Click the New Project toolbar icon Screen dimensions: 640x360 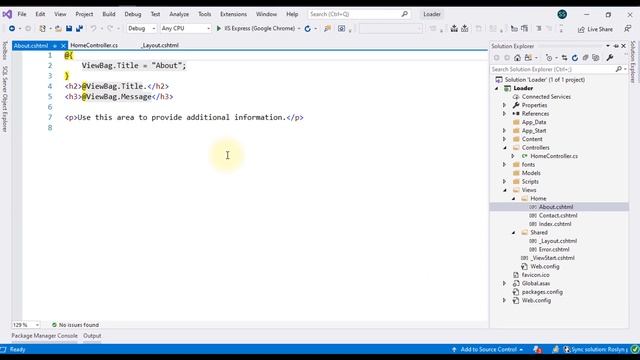tap(42, 29)
